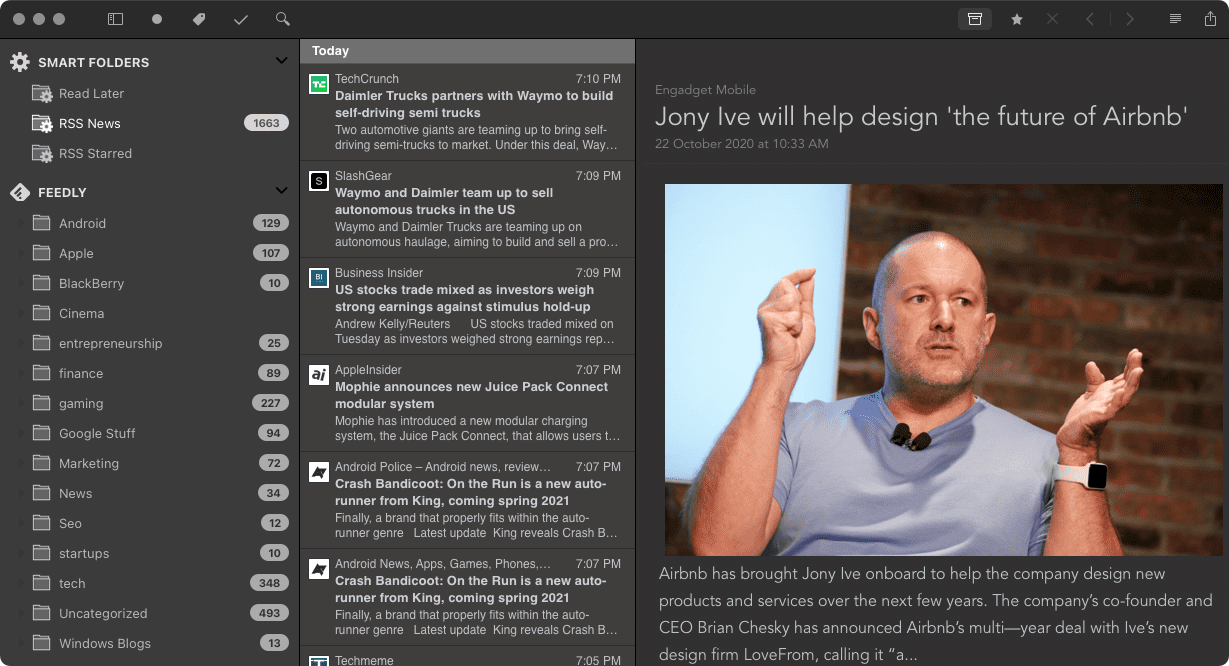Expand the tech folder triangle
1229x666 pixels.
coord(20,584)
